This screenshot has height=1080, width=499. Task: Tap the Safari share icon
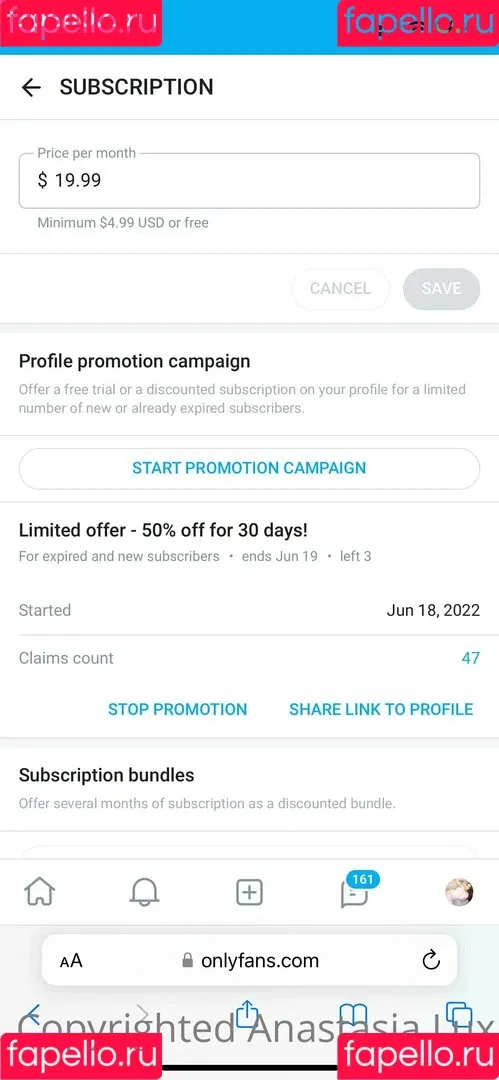pos(247,1014)
